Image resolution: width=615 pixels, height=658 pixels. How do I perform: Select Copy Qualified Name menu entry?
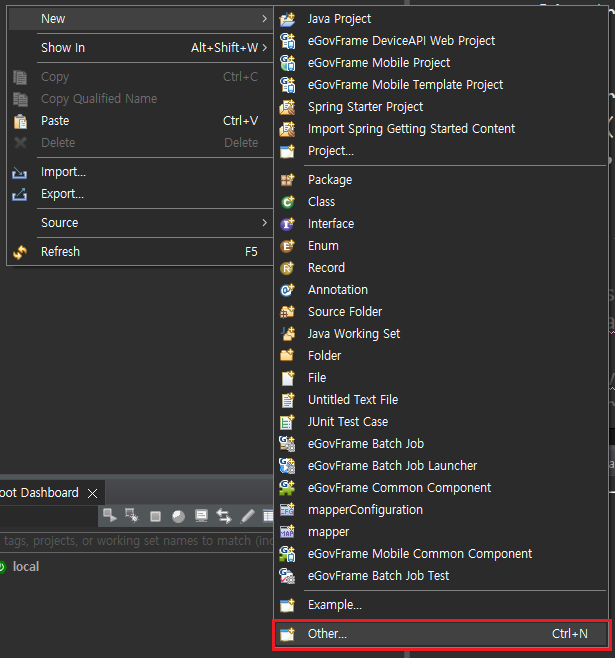pyautogui.click(x=141, y=99)
